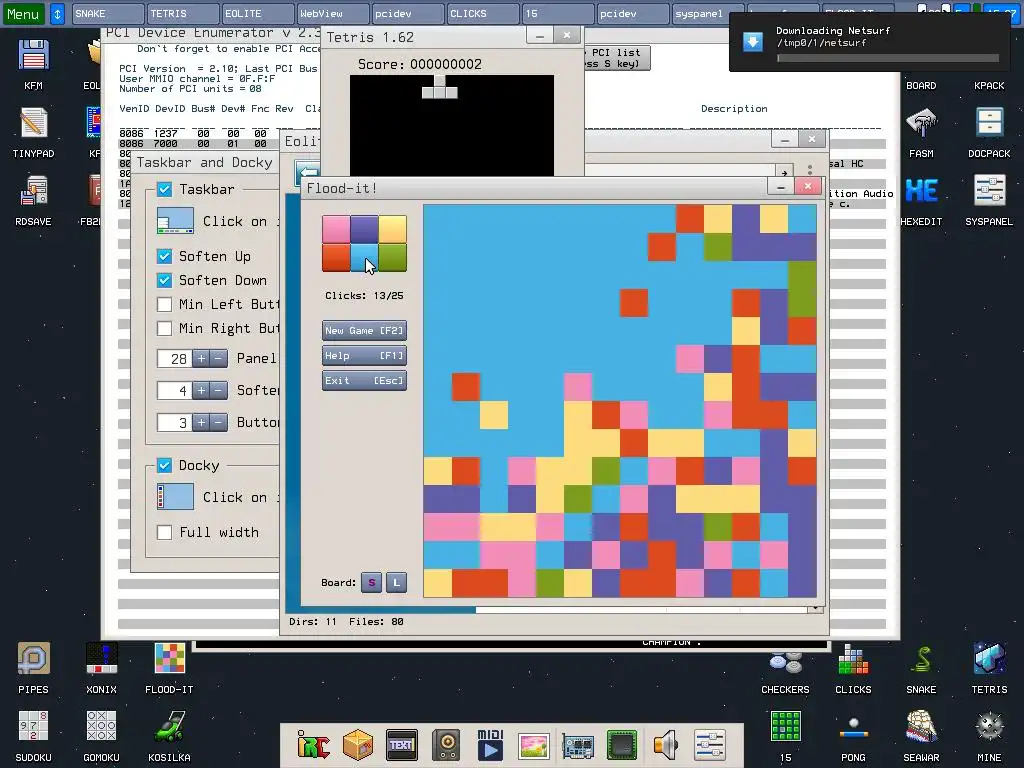Open the package box dock icon

(358, 744)
